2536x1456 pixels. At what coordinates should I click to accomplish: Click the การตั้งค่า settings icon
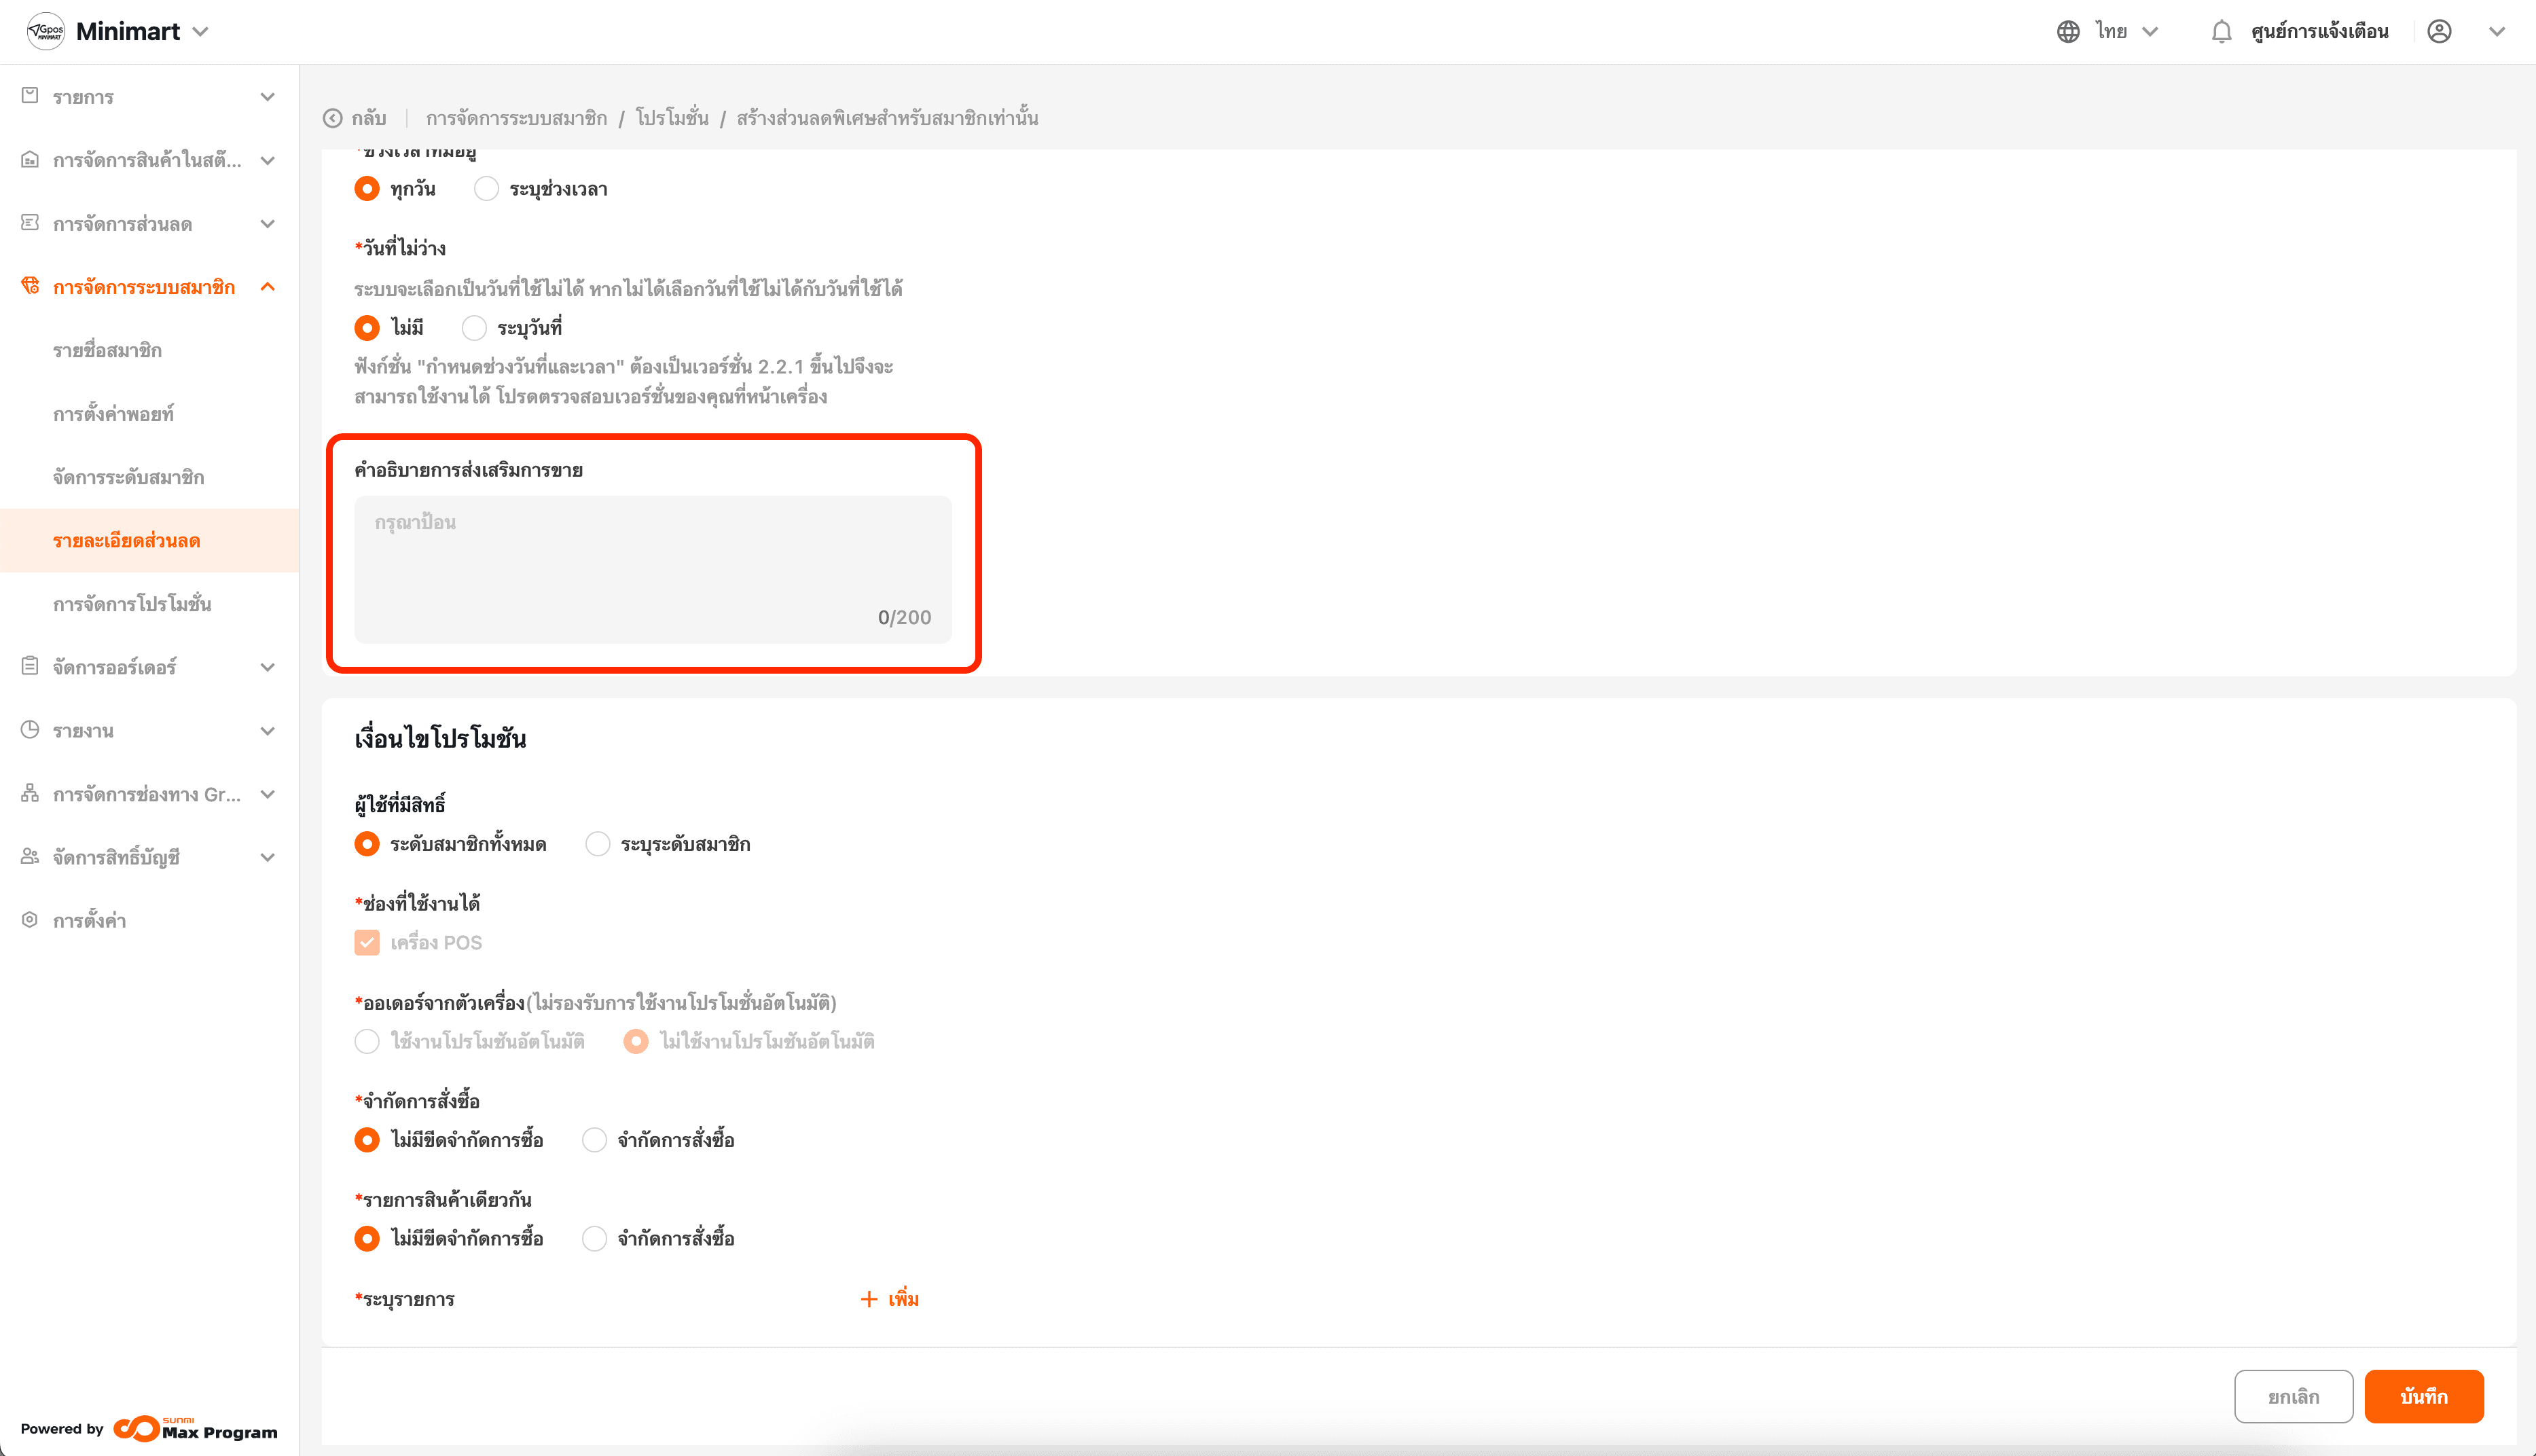click(30, 920)
